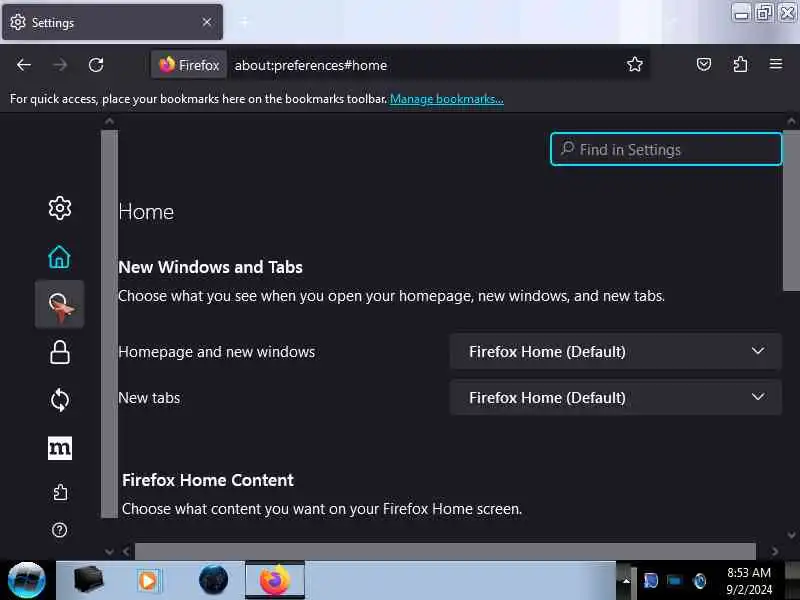Open the Search settings category icon
The width and height of the screenshot is (800, 600).
[x=60, y=305]
